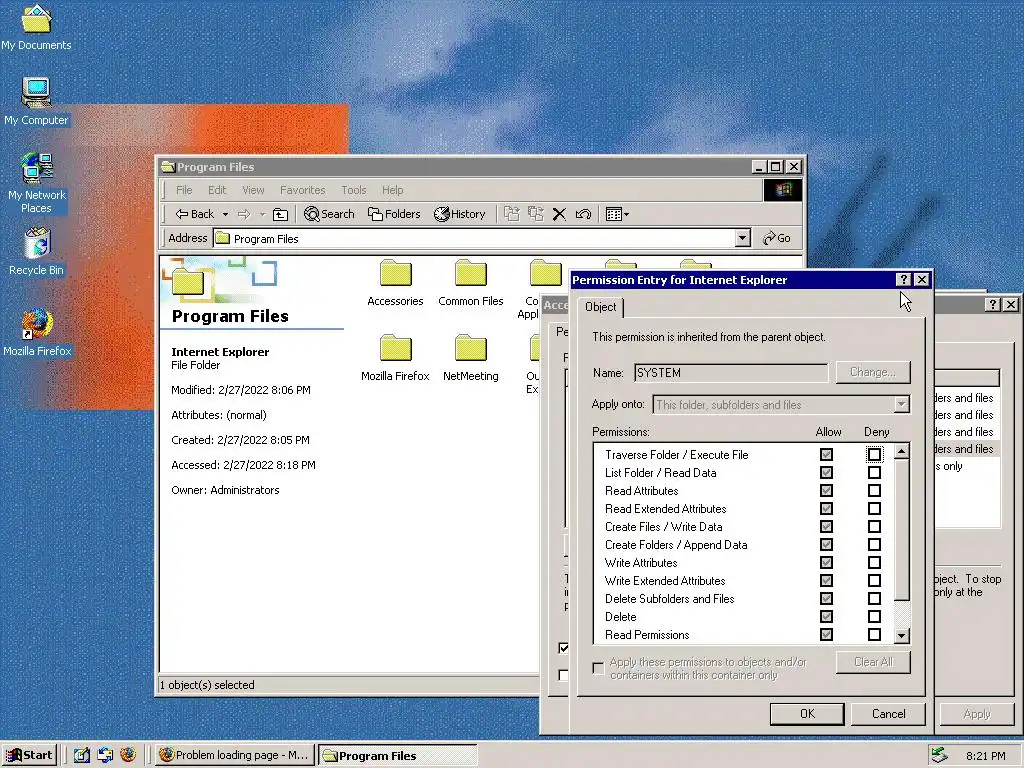Switch to Problem loading page taskbar button
Image resolution: width=1024 pixels, height=768 pixels.
click(235, 756)
